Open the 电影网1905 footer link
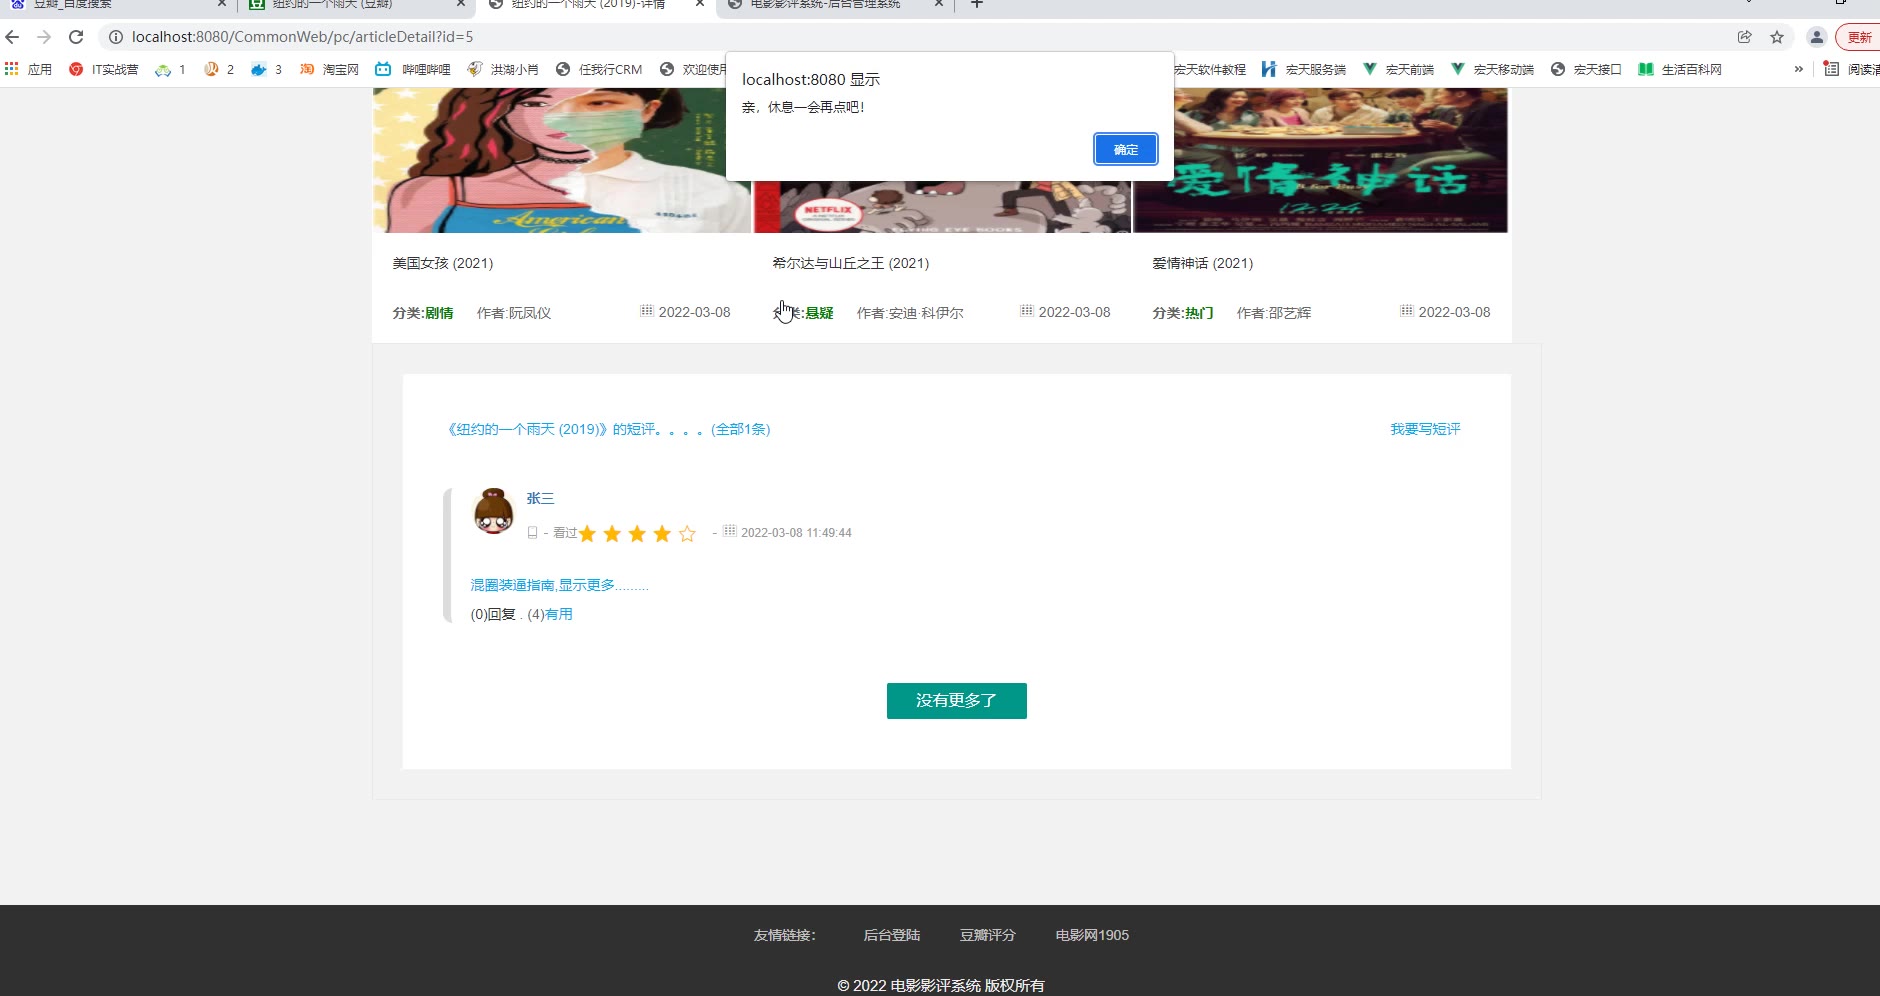1880x996 pixels. pyautogui.click(x=1092, y=935)
